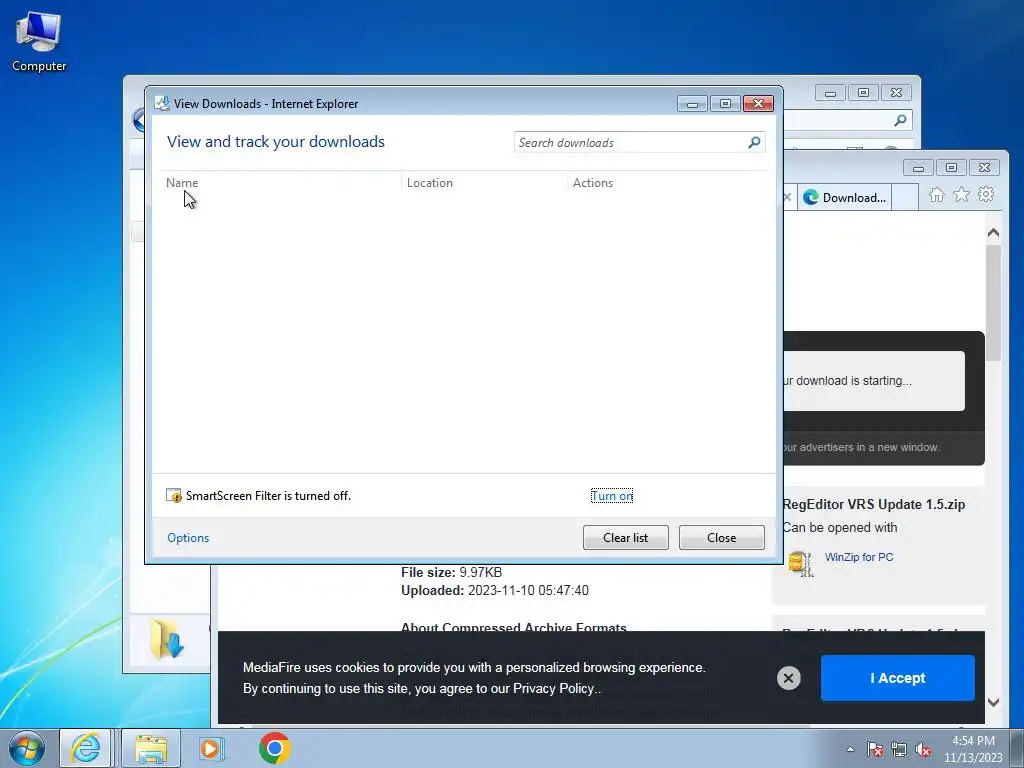The width and height of the screenshot is (1024, 768).
Task: Show hidden system tray icons arrow
Action: pos(850,749)
